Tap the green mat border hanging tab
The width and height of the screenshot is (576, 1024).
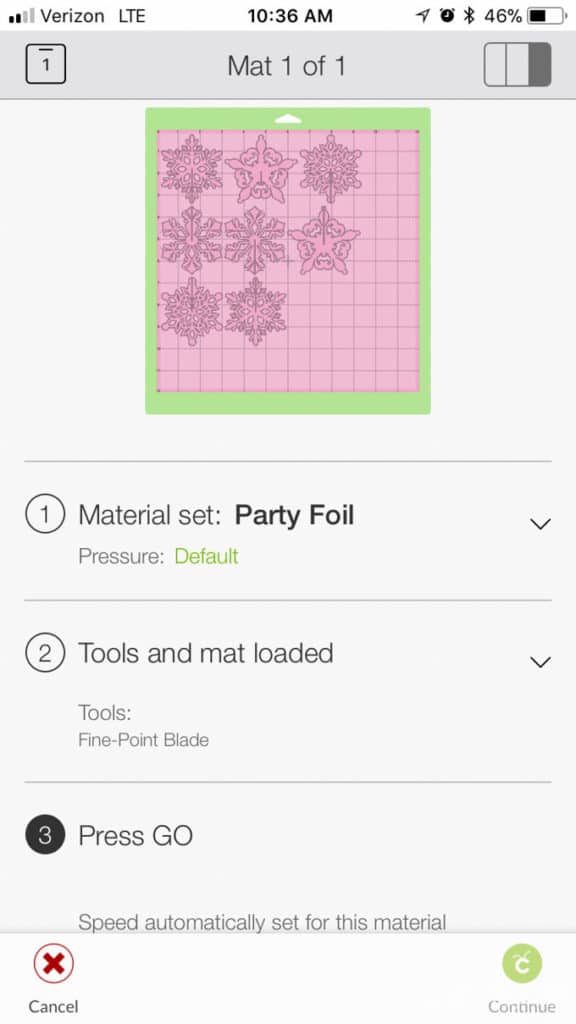tap(288, 119)
